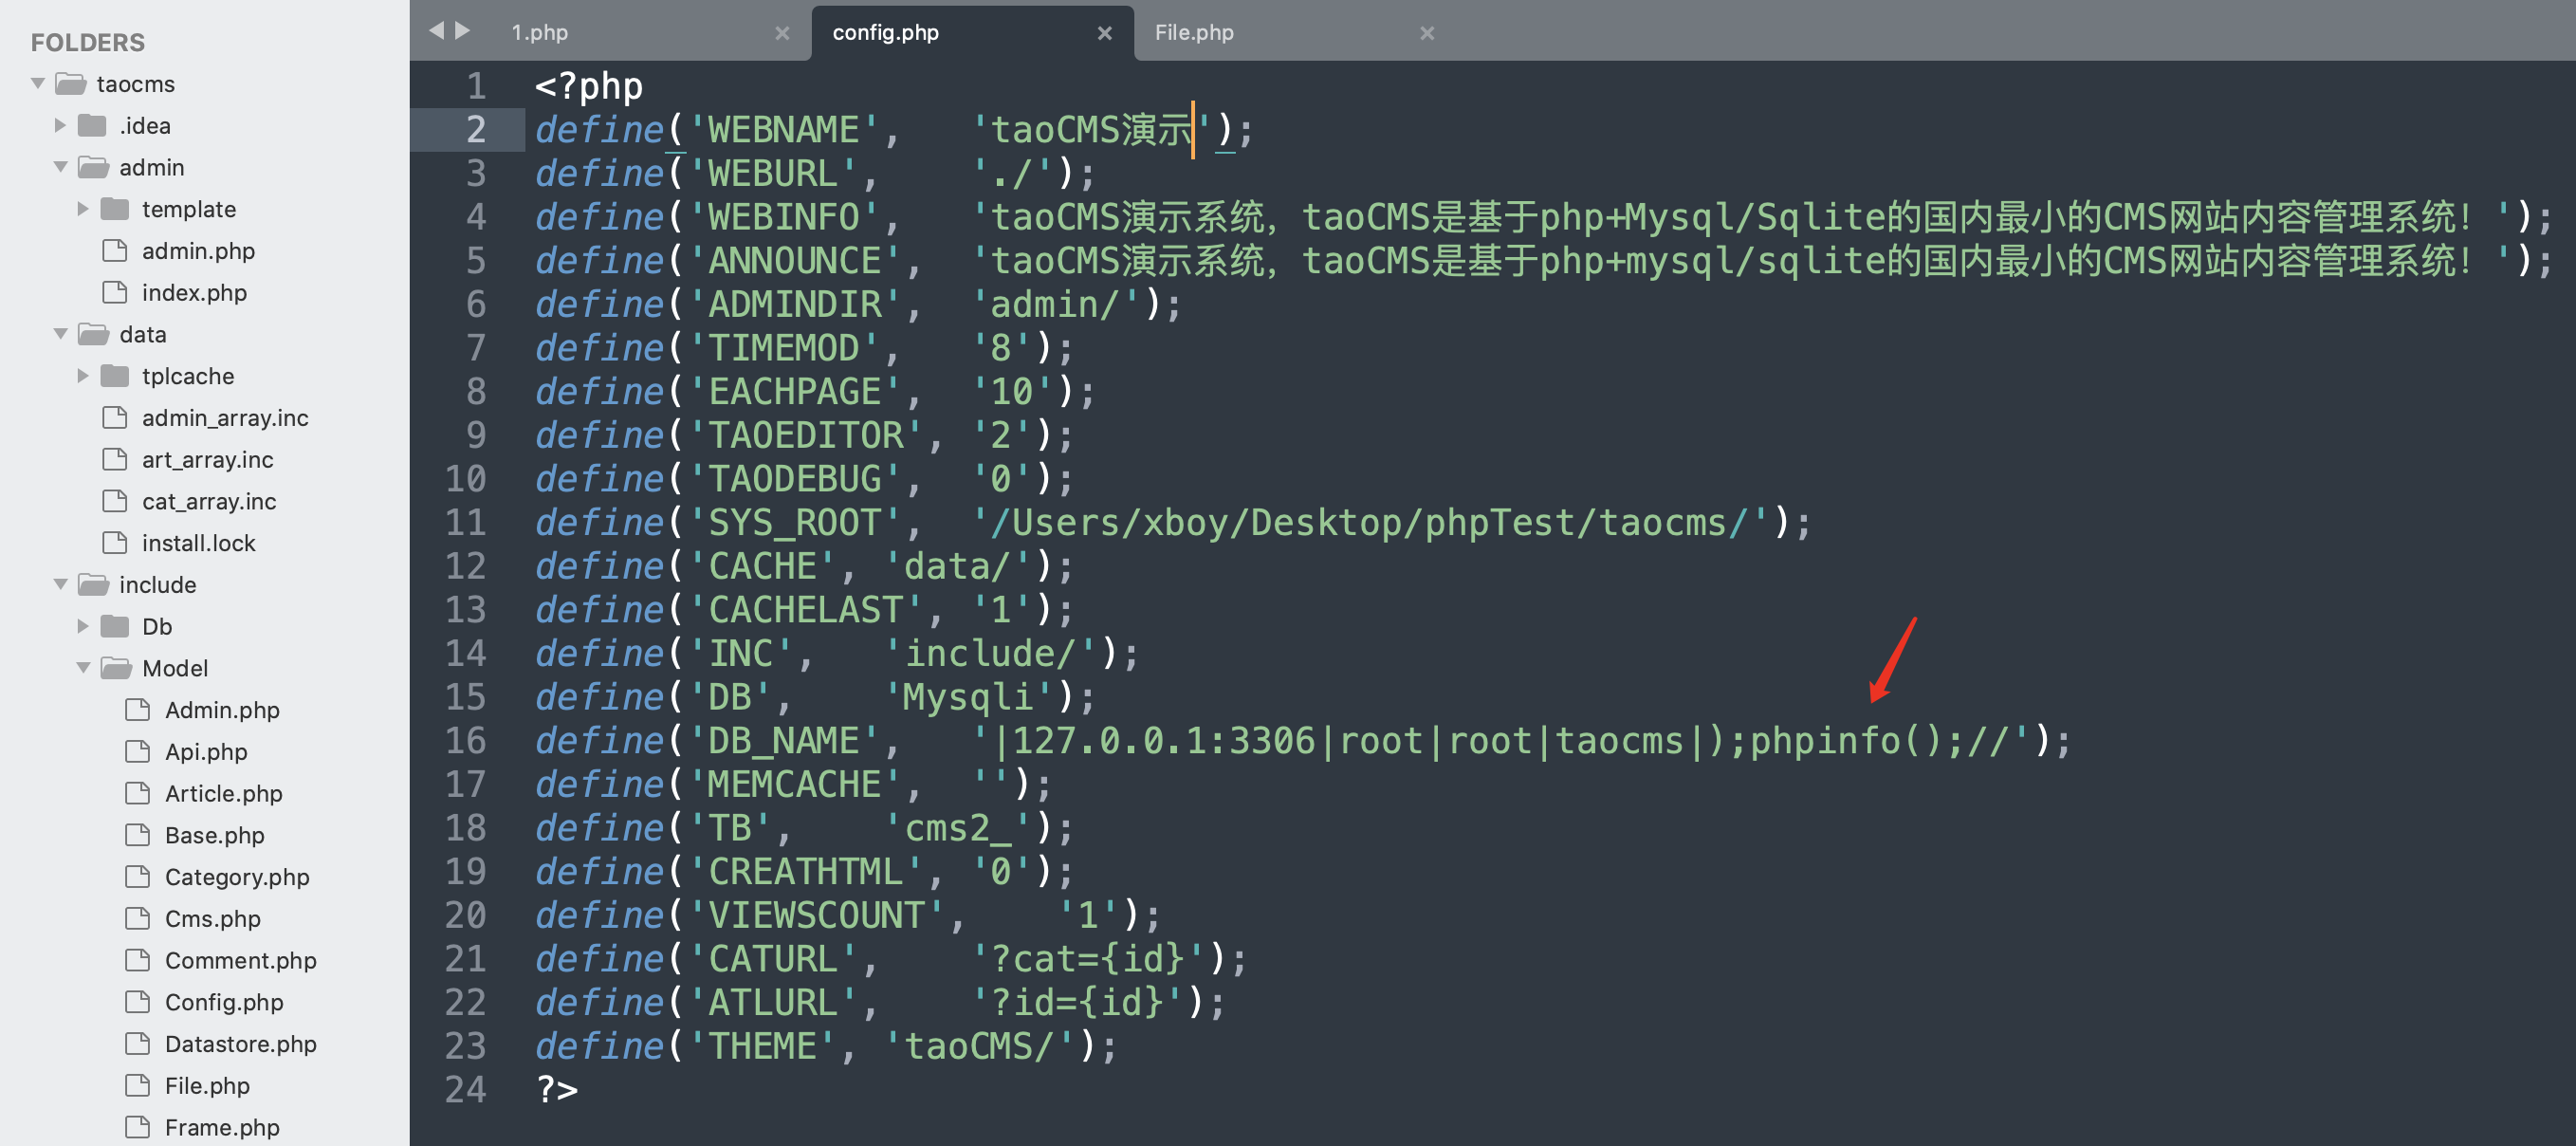Click the index.php file icon
The height and width of the screenshot is (1146, 2576).
pyautogui.click(x=115, y=293)
